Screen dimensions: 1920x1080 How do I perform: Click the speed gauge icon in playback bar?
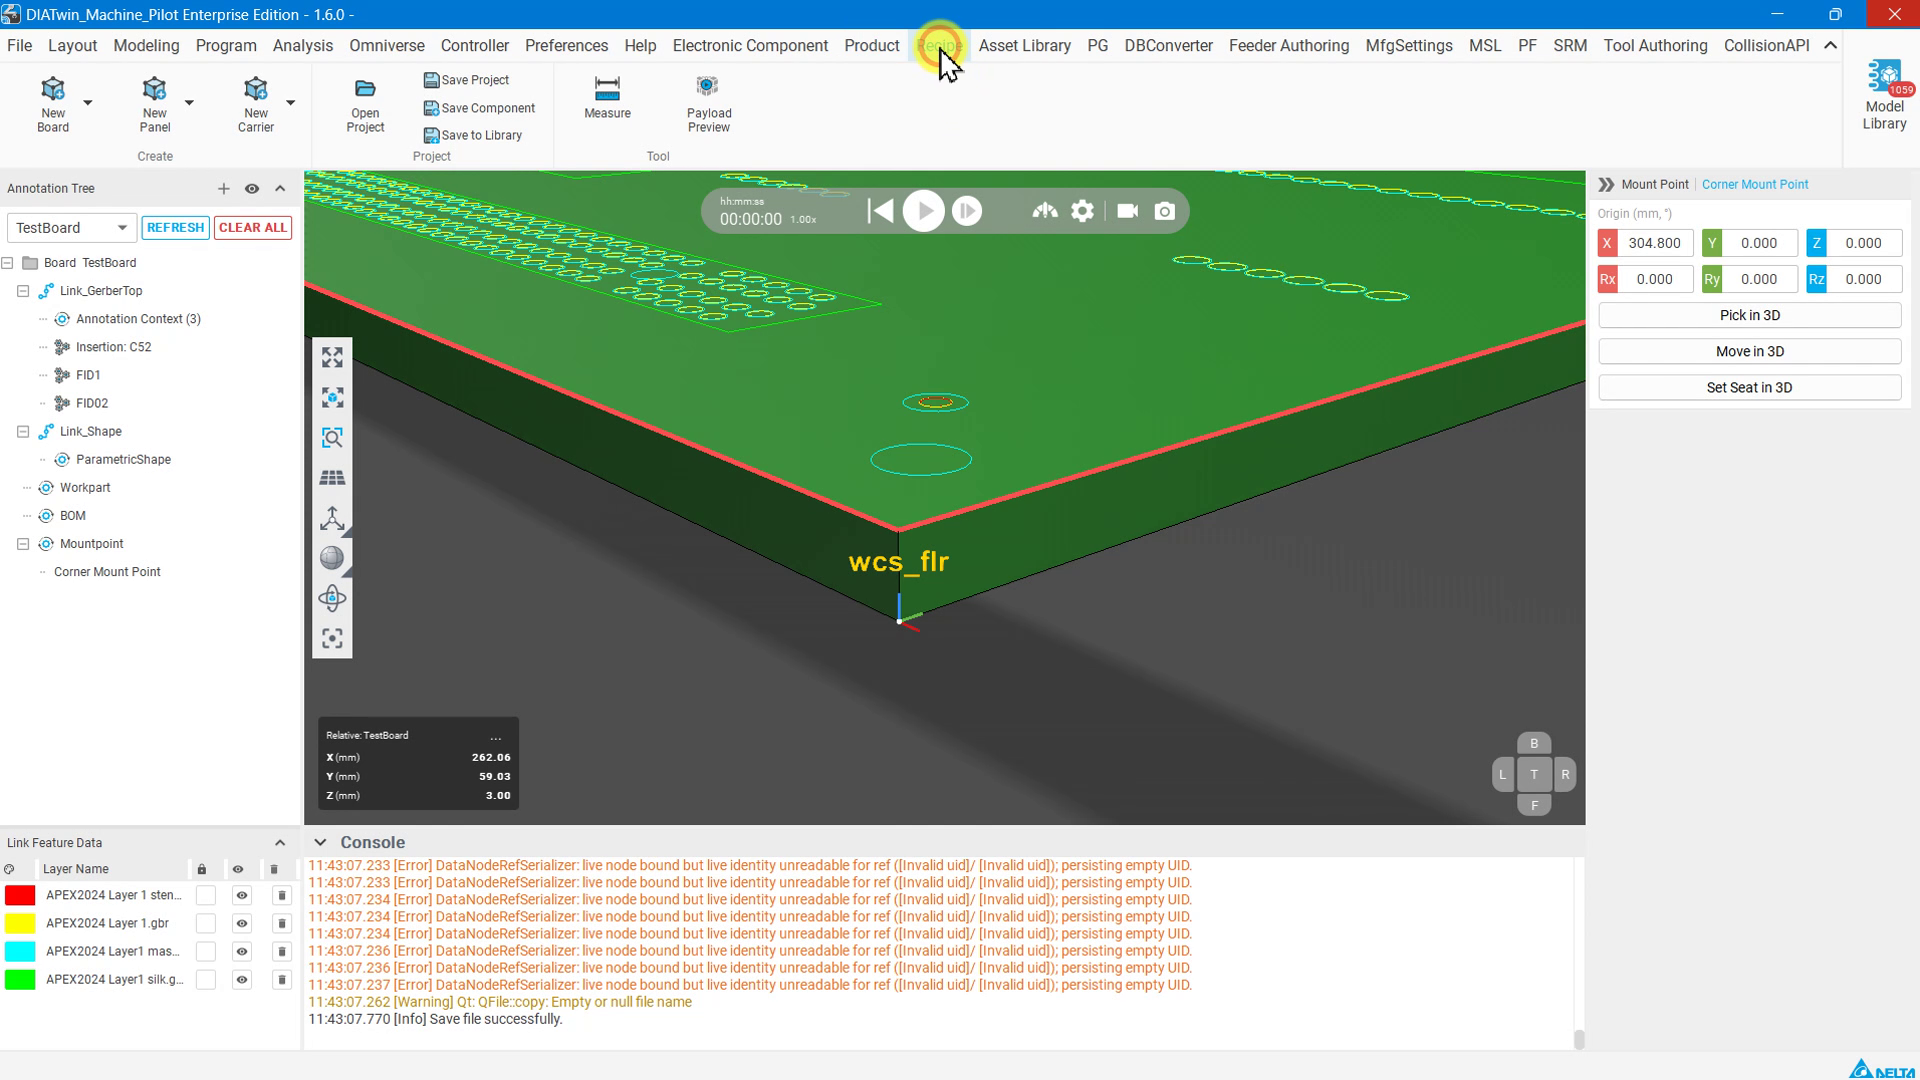tap(1045, 211)
